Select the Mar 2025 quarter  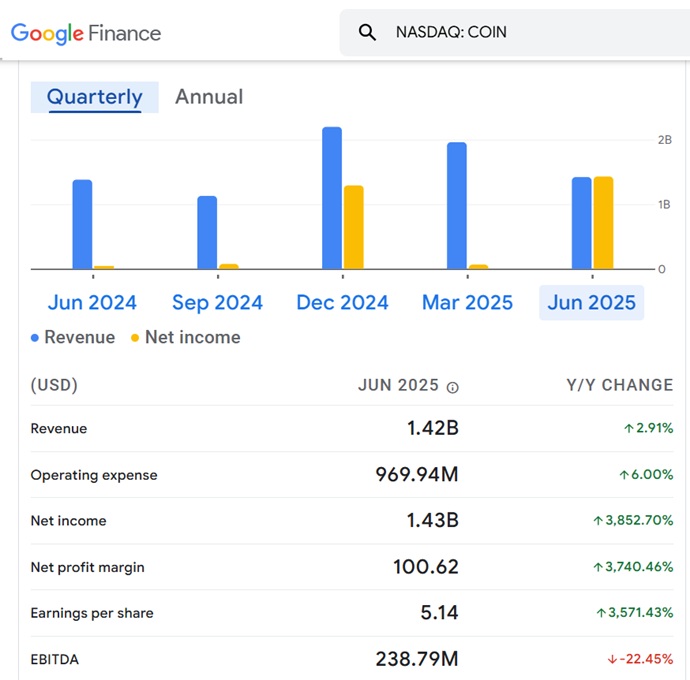tap(467, 302)
